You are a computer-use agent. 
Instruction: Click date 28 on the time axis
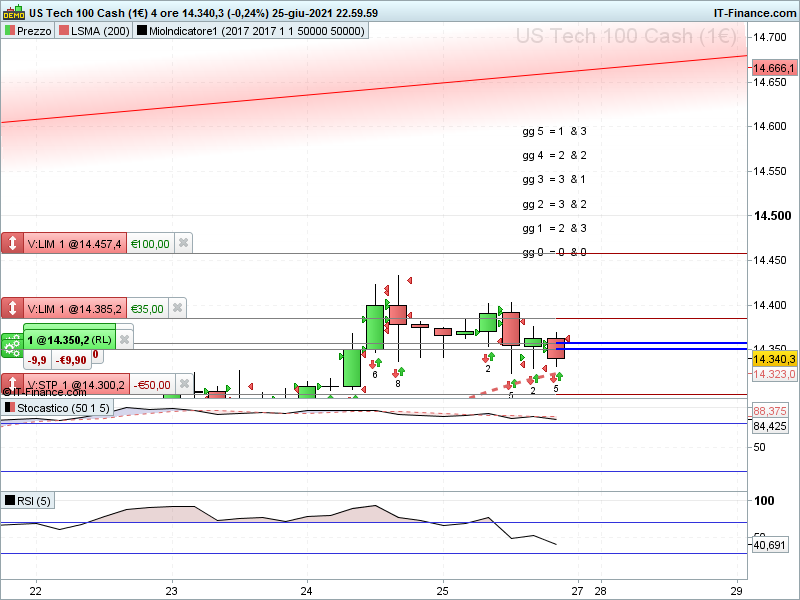(x=601, y=591)
